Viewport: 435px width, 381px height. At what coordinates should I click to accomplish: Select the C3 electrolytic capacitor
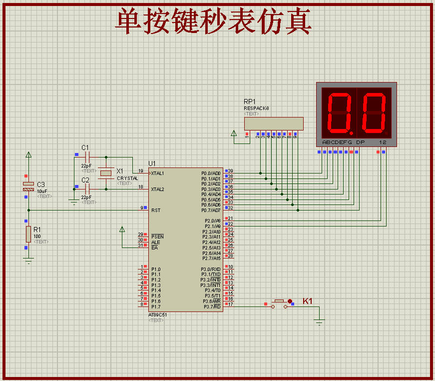[29, 186]
